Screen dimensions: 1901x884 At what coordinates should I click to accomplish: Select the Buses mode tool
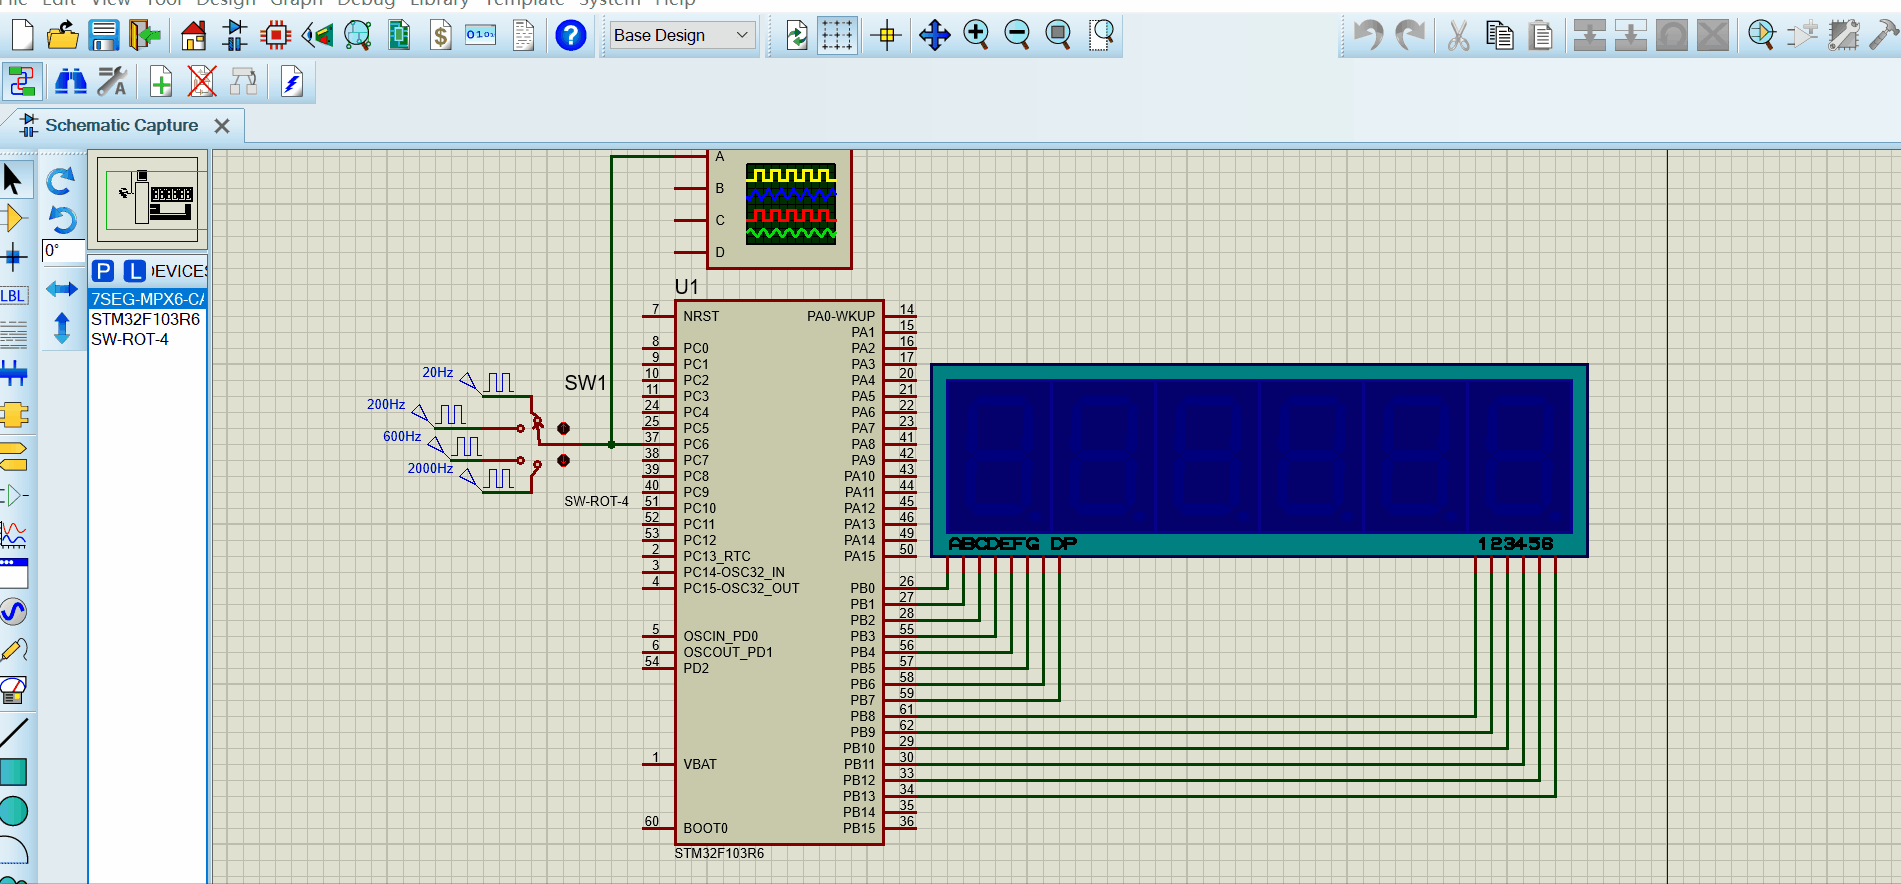coord(14,374)
